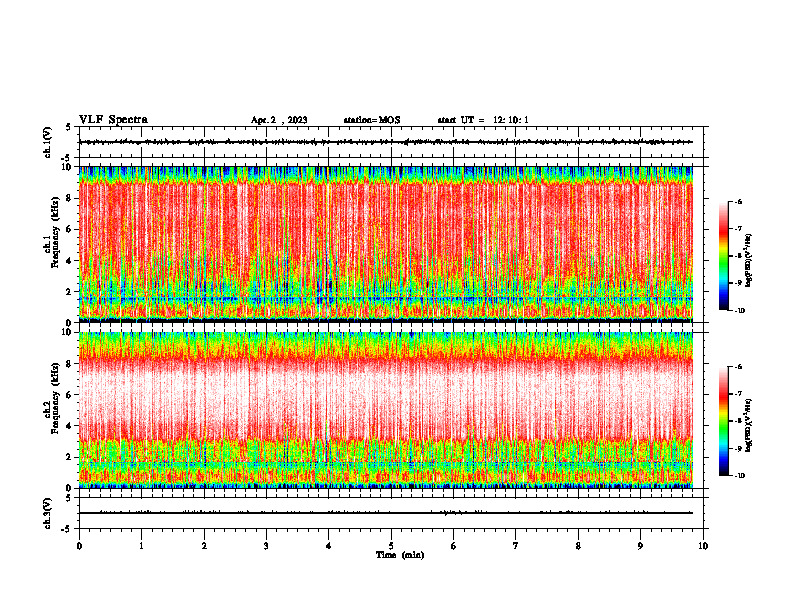Click the ch.2 color scale PSD units label

(x=749, y=426)
